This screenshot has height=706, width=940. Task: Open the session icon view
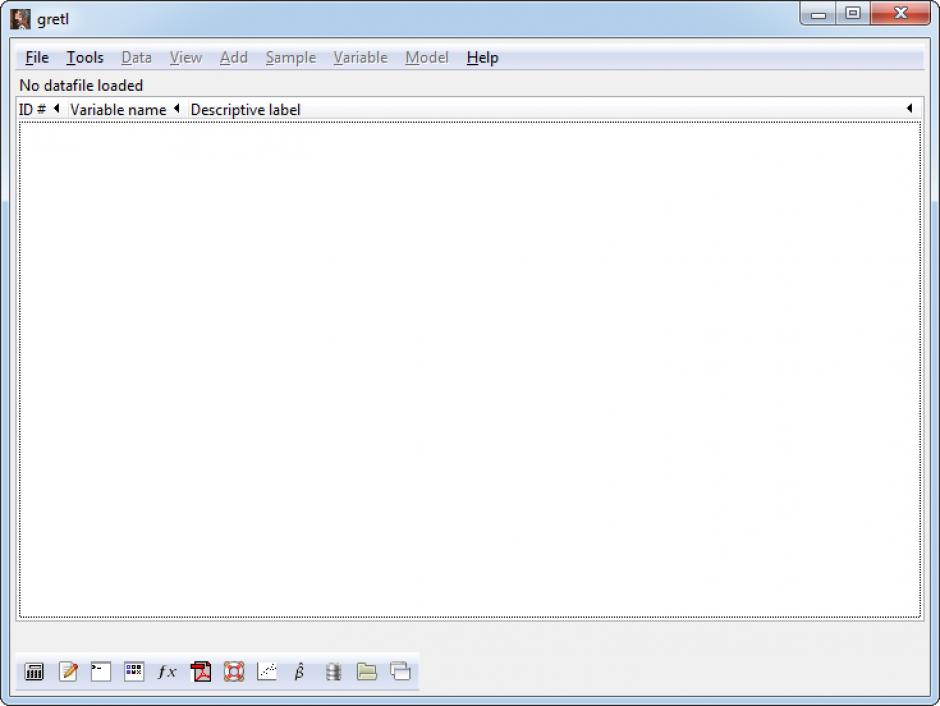134,671
